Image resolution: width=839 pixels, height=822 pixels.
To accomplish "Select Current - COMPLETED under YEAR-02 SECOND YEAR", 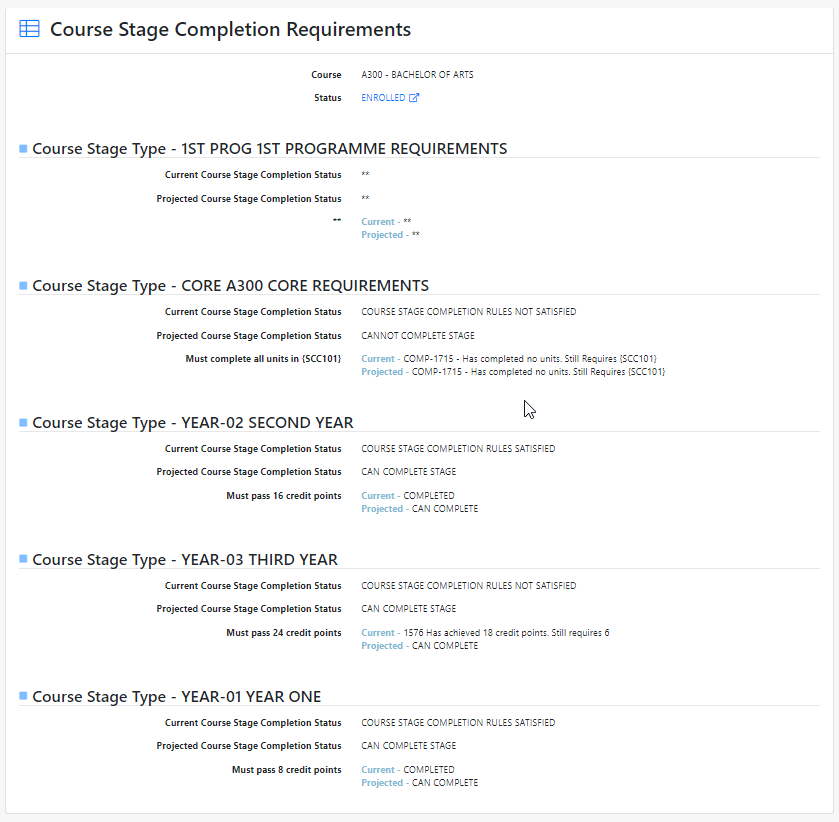I will [x=408, y=495].
